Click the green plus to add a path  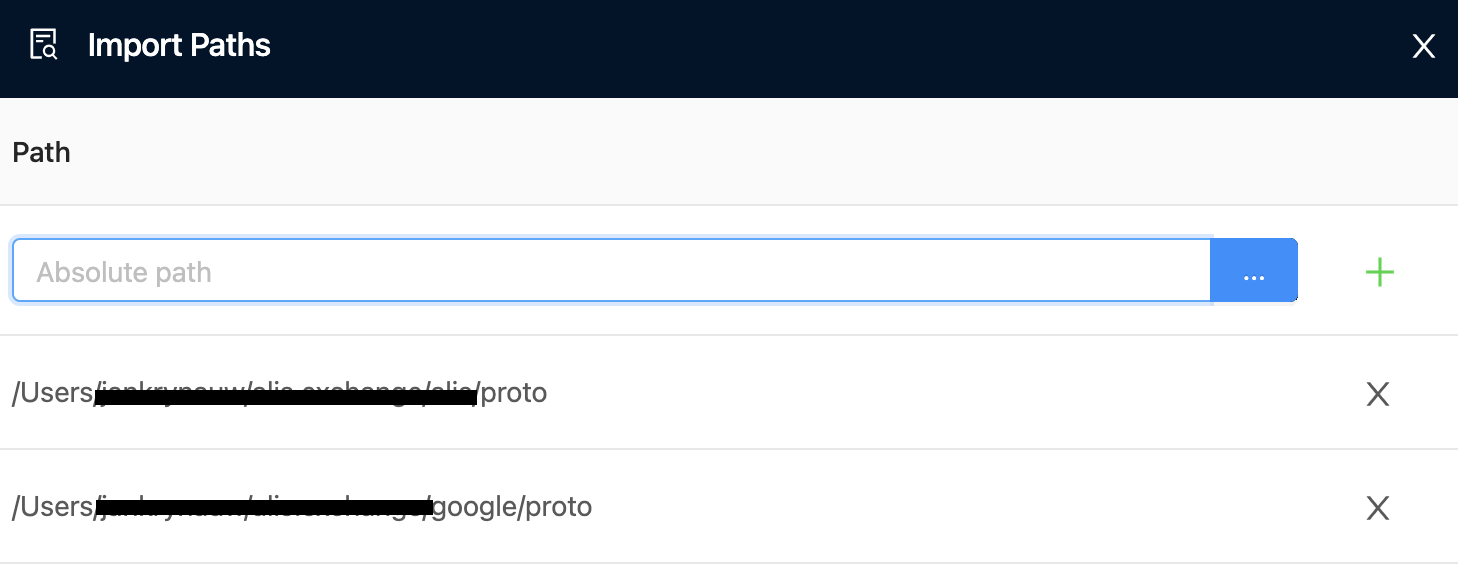[x=1379, y=272]
